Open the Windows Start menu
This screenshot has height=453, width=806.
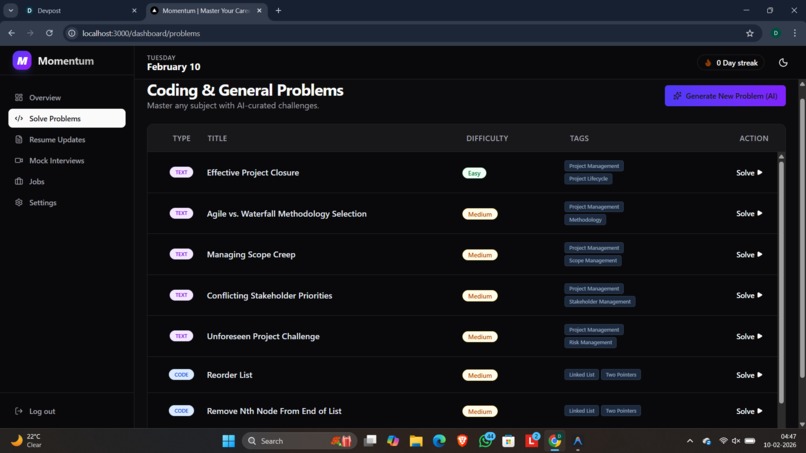pyautogui.click(x=228, y=441)
